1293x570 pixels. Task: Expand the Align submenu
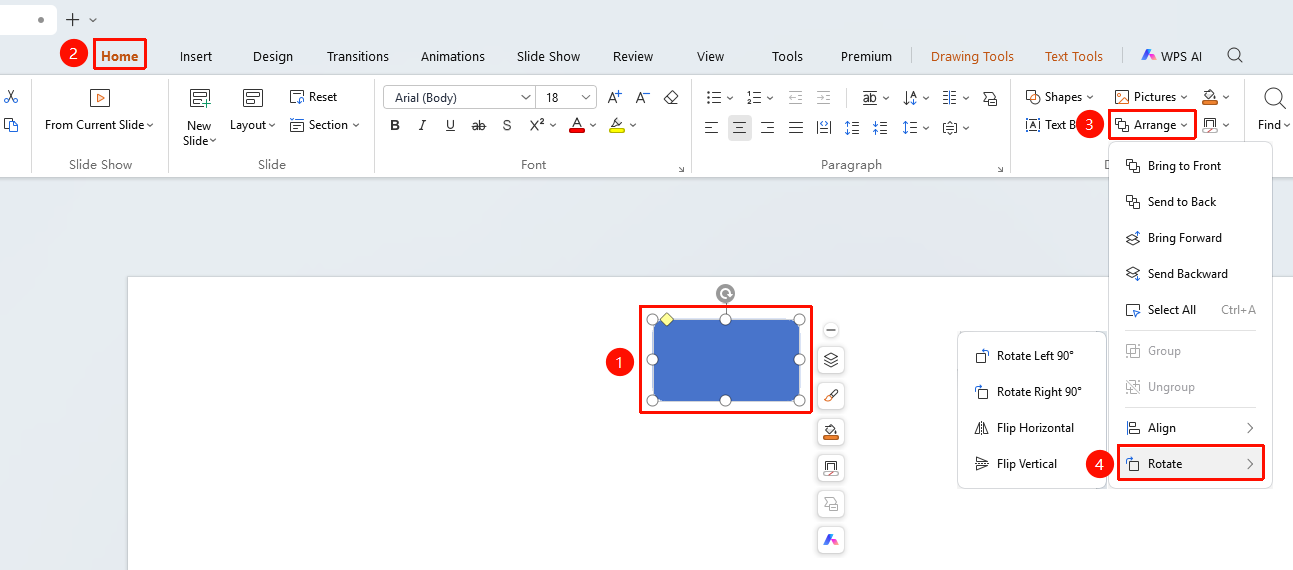tap(1190, 428)
